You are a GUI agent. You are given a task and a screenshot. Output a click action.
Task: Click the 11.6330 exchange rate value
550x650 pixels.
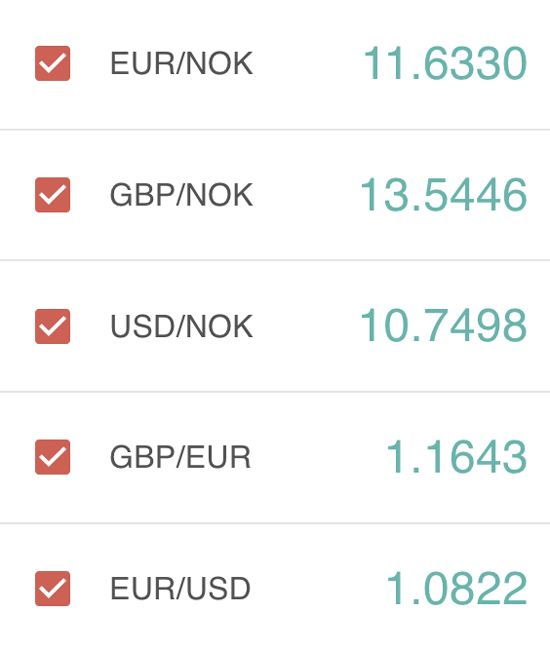(445, 63)
